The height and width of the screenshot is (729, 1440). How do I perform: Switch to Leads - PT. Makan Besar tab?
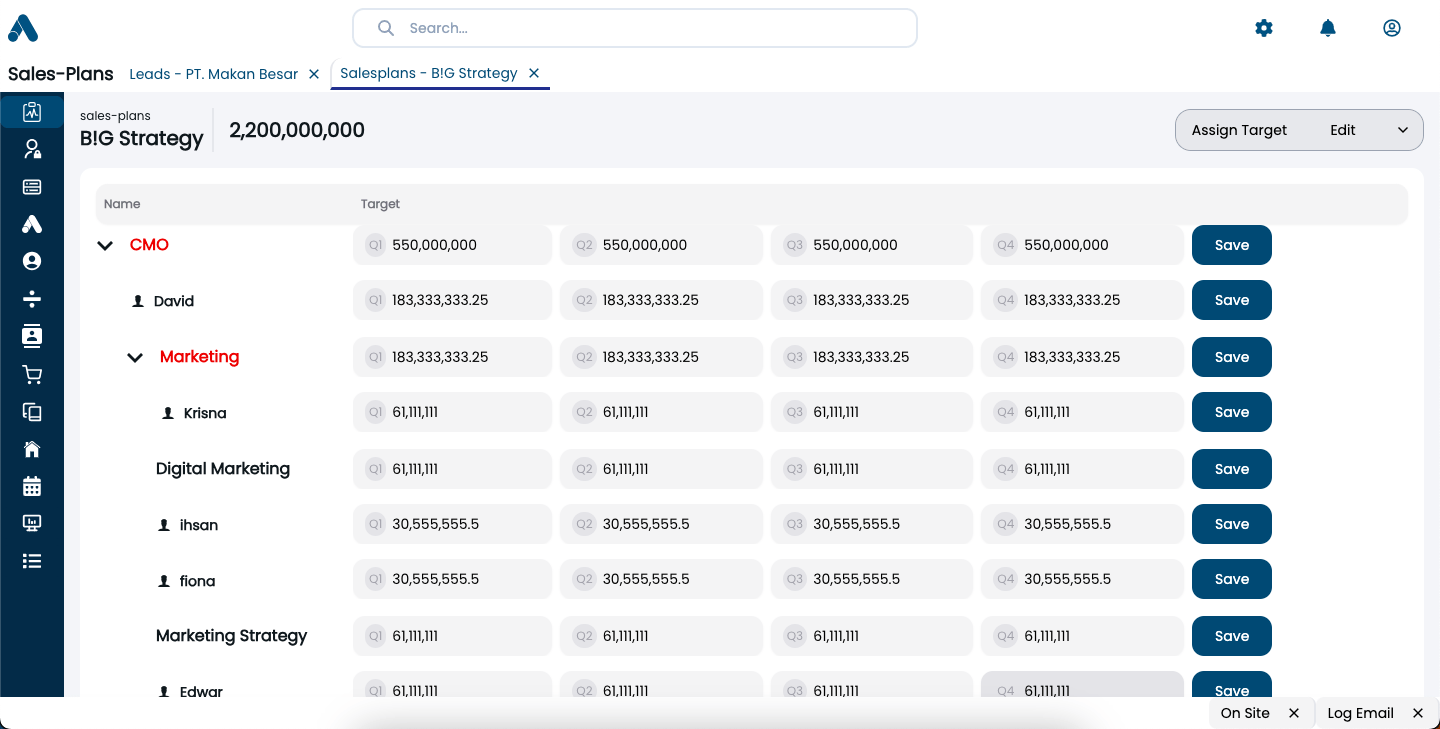[214, 74]
